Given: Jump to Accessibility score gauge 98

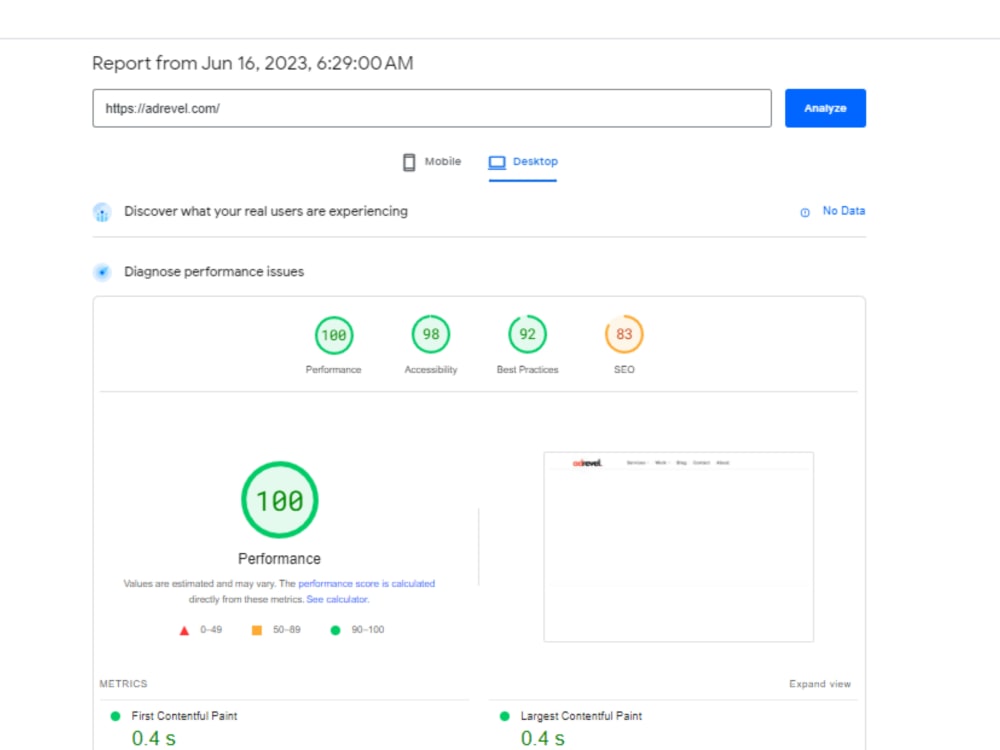Looking at the screenshot, I should tap(430, 334).
